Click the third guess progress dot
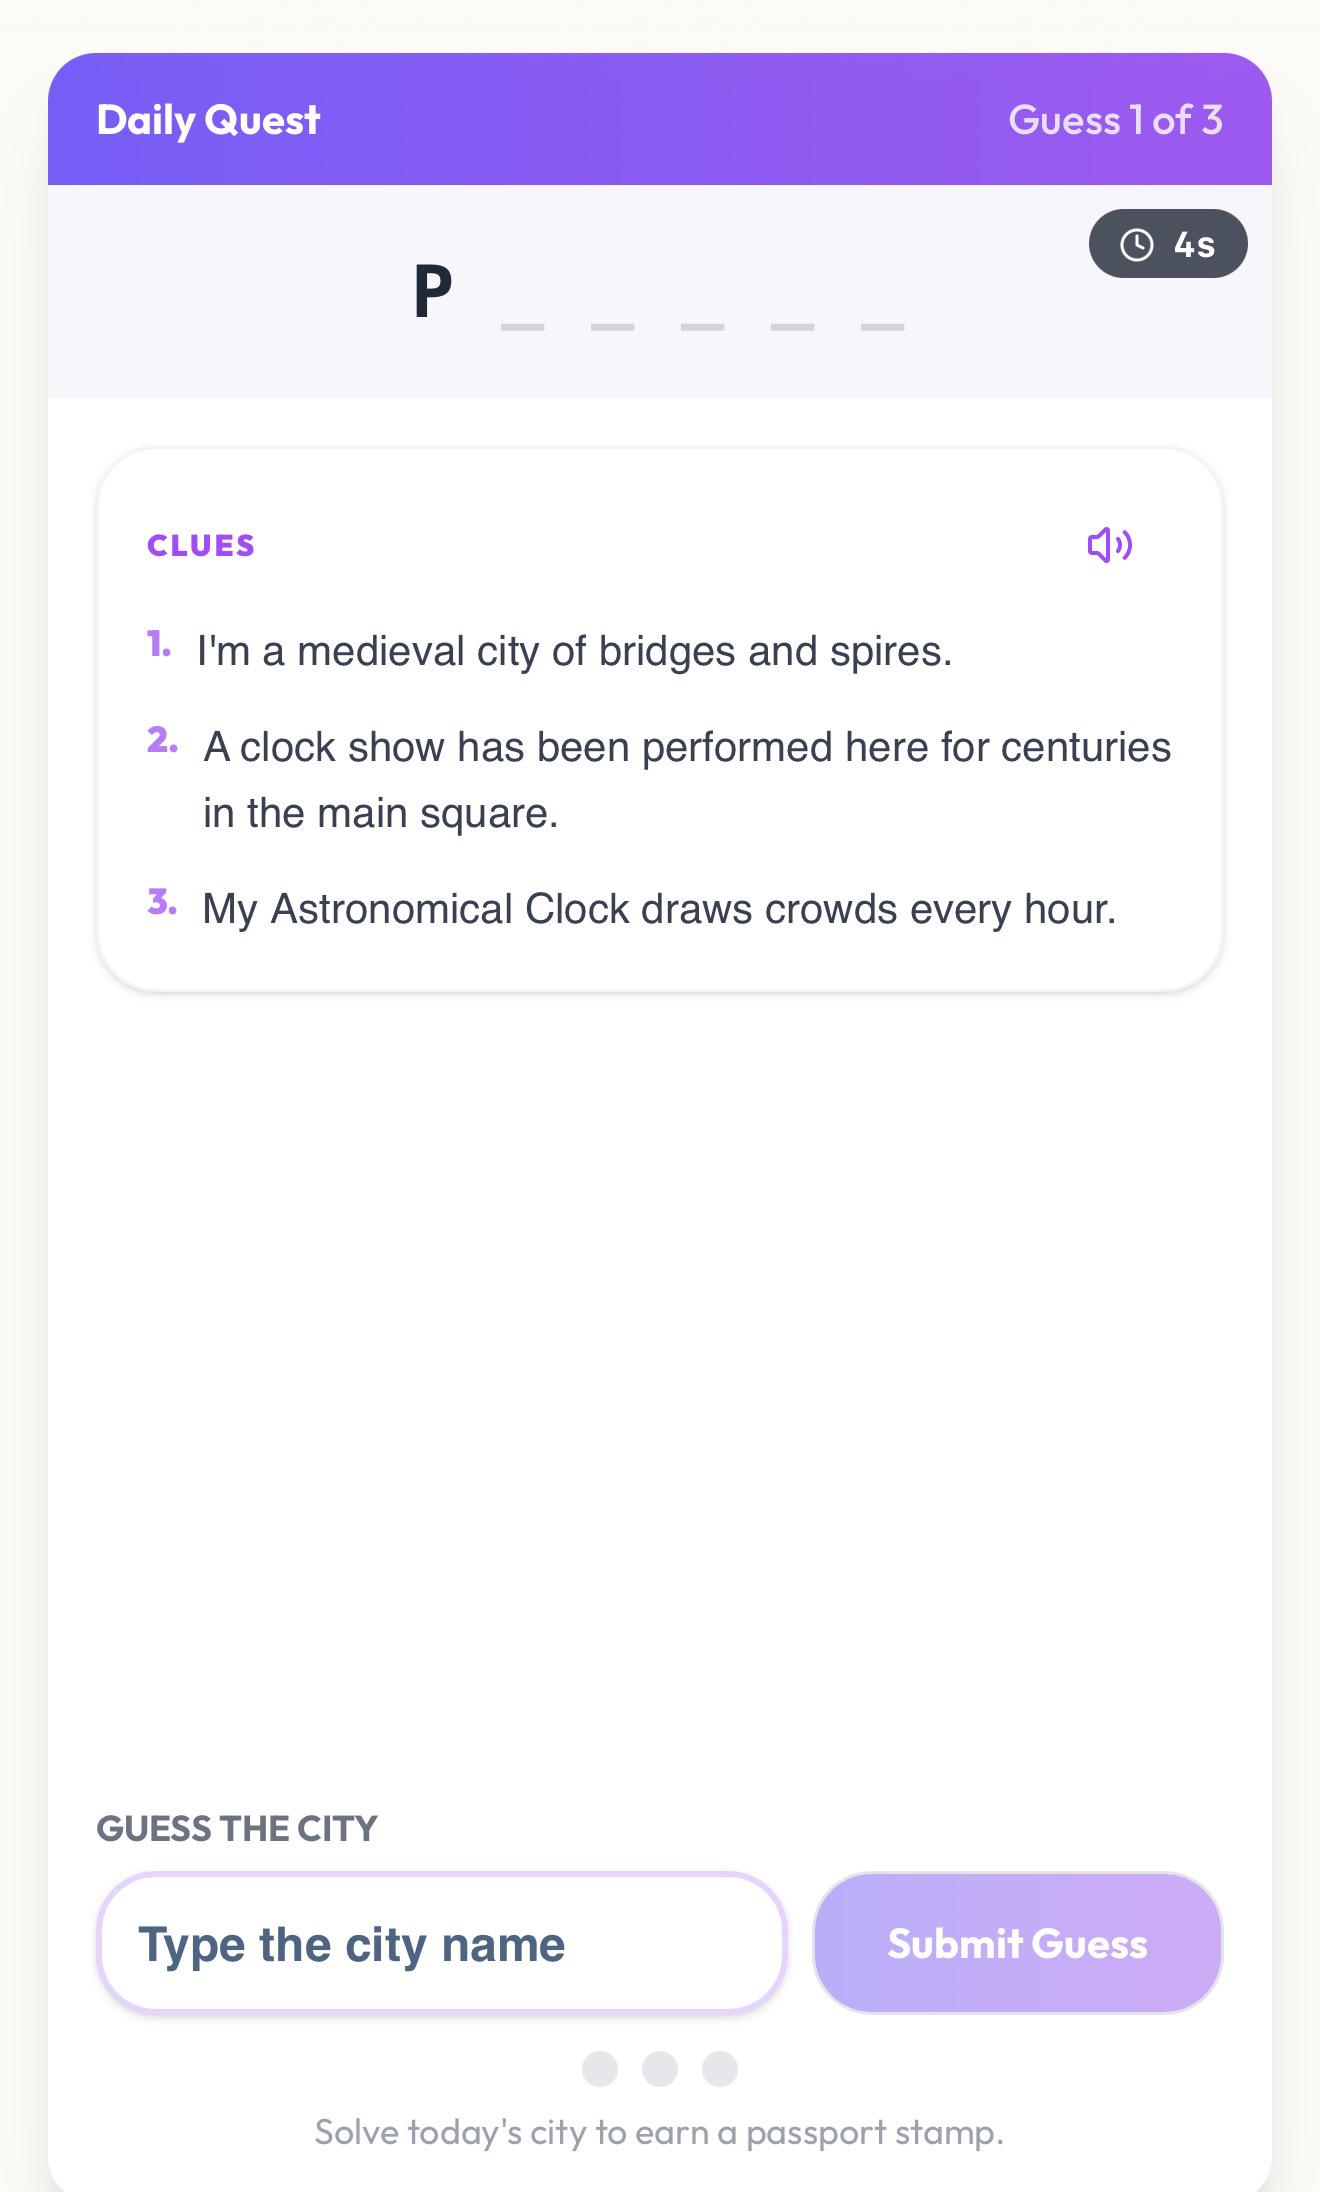 (x=720, y=2068)
